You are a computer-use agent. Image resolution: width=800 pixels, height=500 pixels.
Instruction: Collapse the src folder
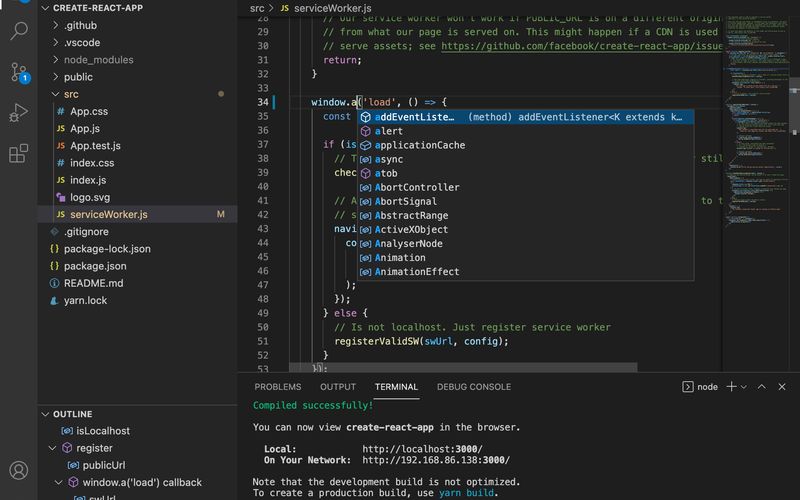click(56, 94)
